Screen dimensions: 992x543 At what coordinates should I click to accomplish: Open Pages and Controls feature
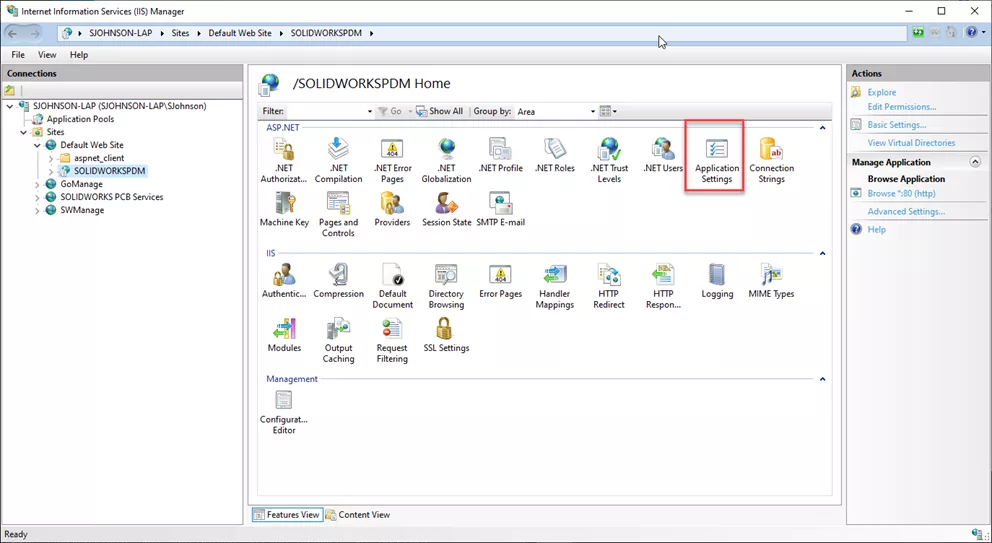coord(338,215)
